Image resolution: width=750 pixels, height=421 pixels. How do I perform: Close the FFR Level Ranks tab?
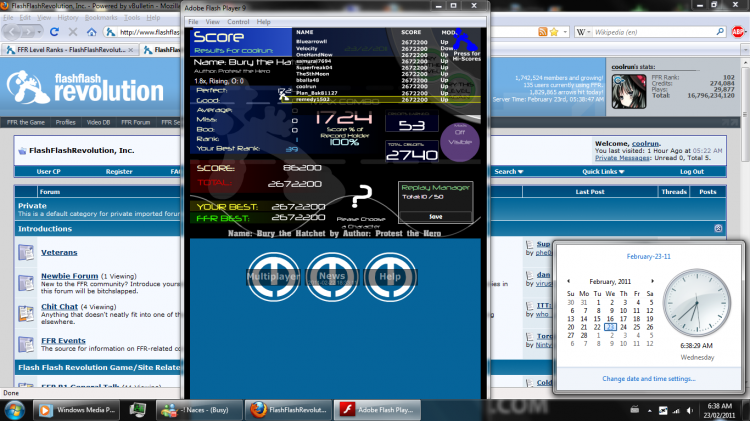coord(131,50)
